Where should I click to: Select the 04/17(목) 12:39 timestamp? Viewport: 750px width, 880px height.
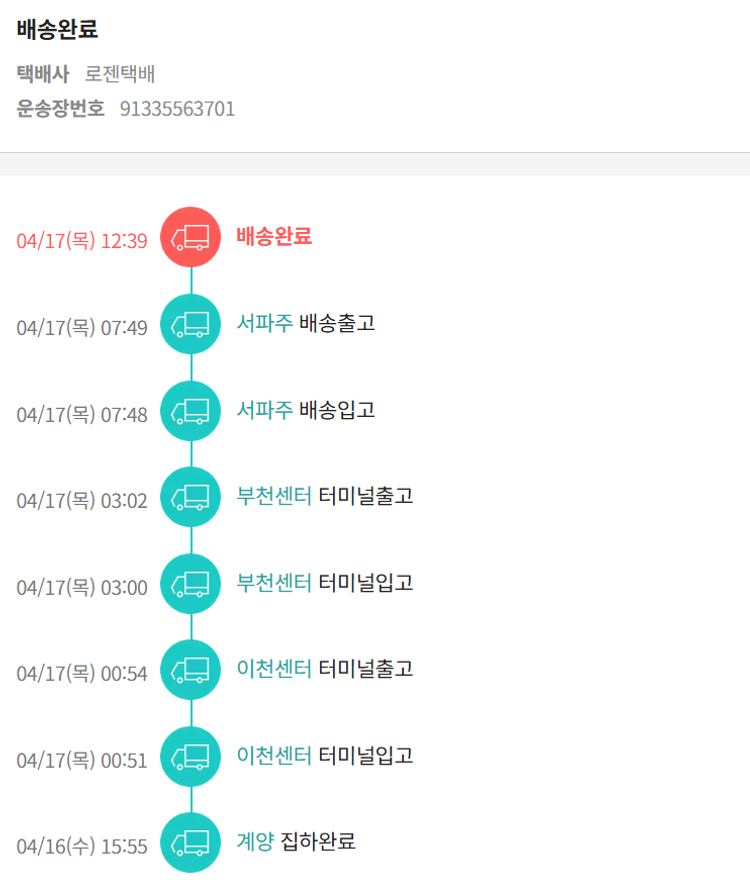coord(82,241)
